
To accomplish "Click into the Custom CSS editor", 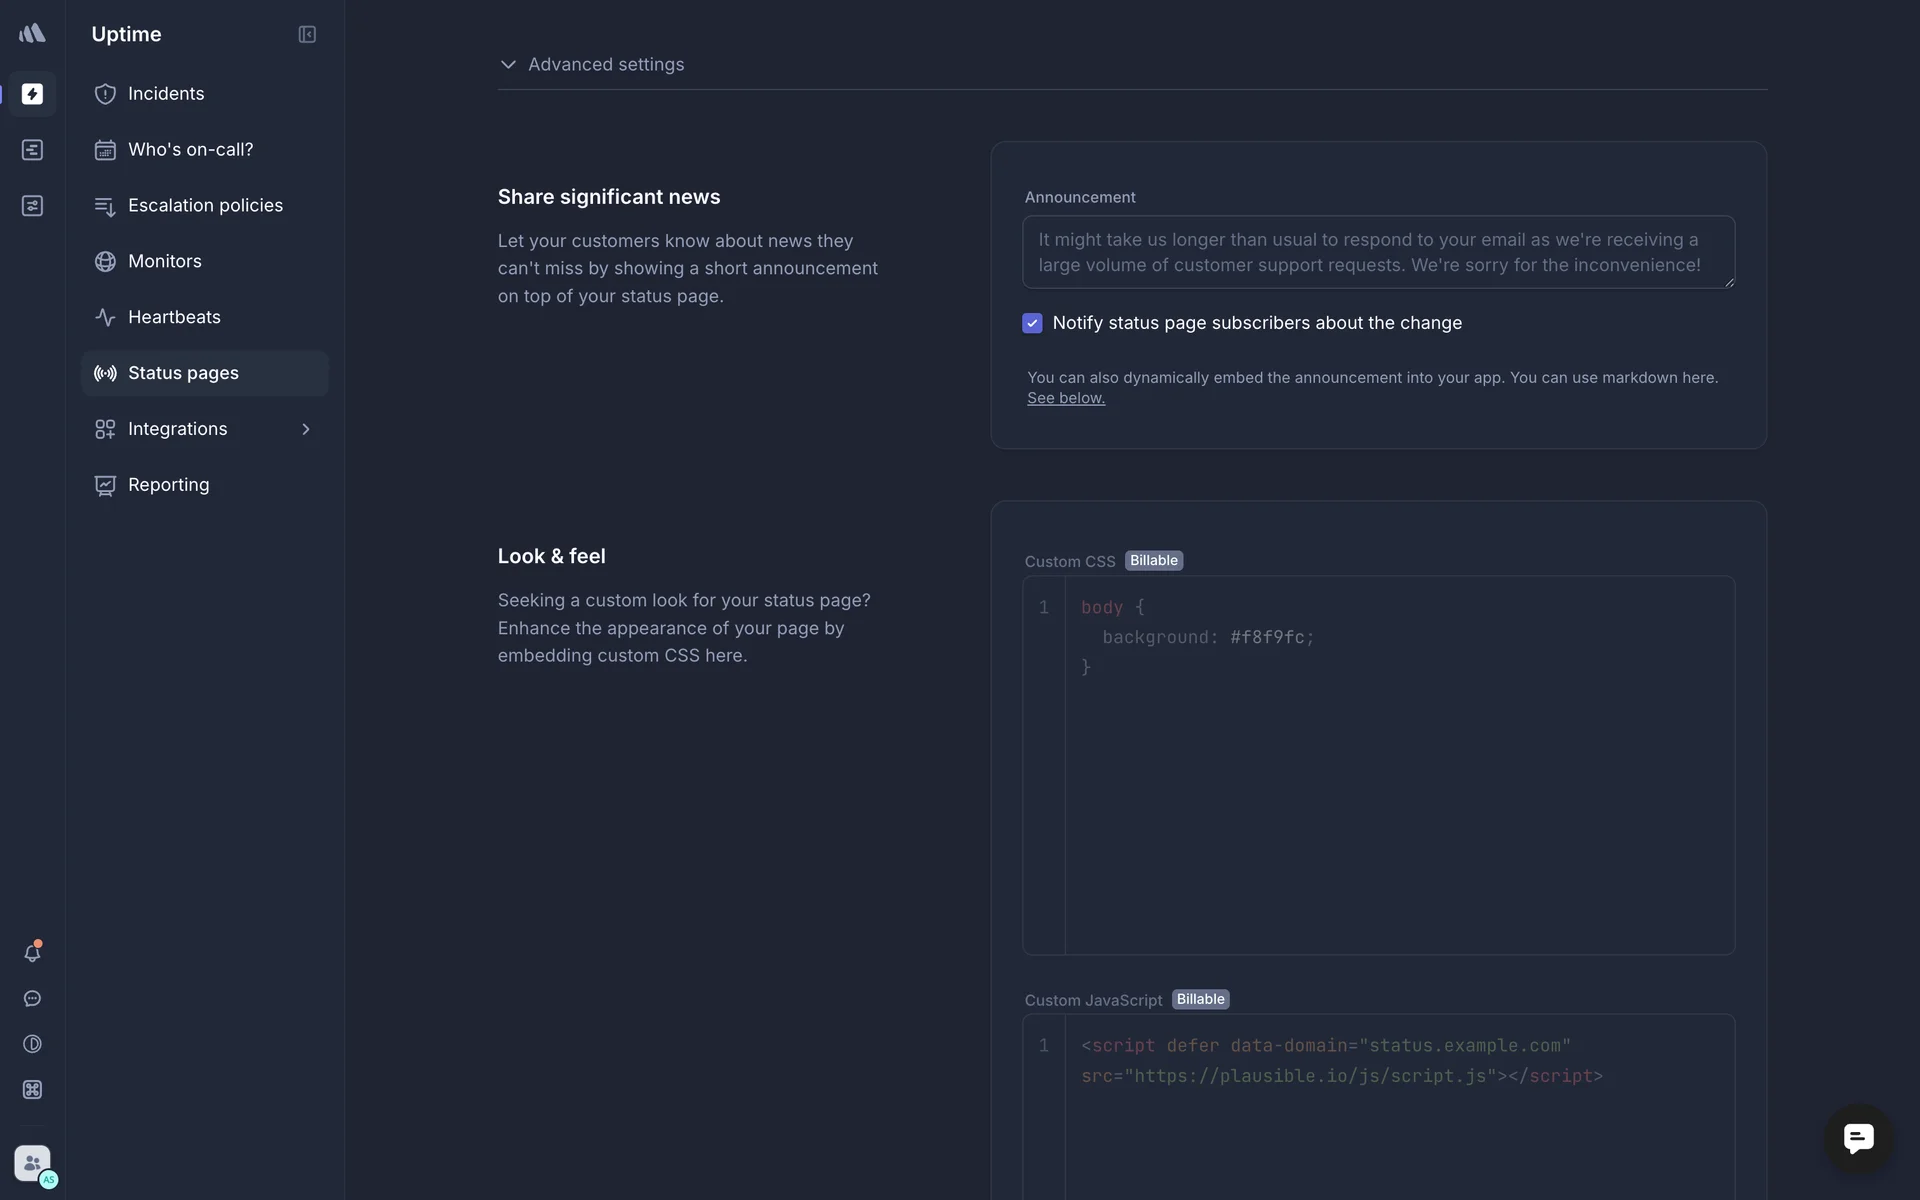I will (1398, 765).
